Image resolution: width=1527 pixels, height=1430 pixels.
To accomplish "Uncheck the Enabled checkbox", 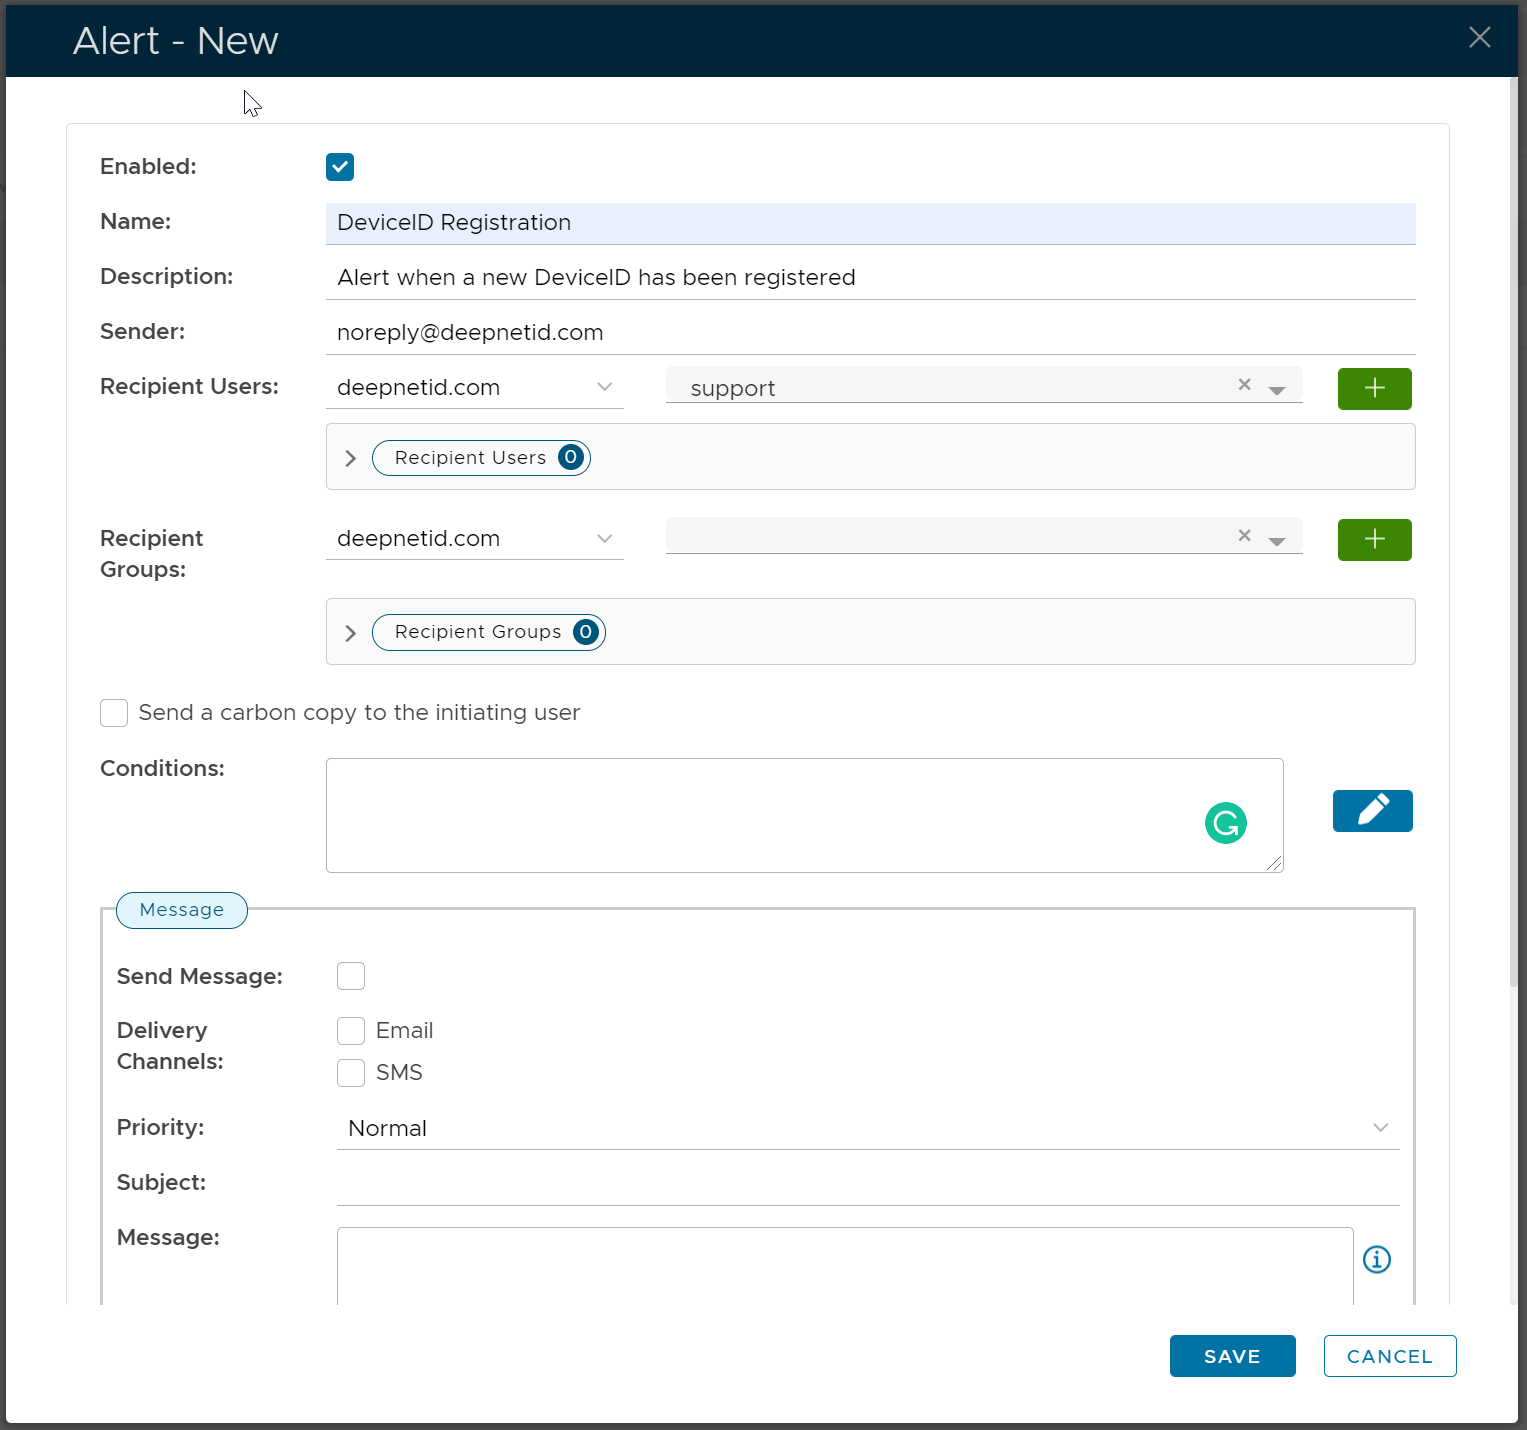I will click(340, 167).
